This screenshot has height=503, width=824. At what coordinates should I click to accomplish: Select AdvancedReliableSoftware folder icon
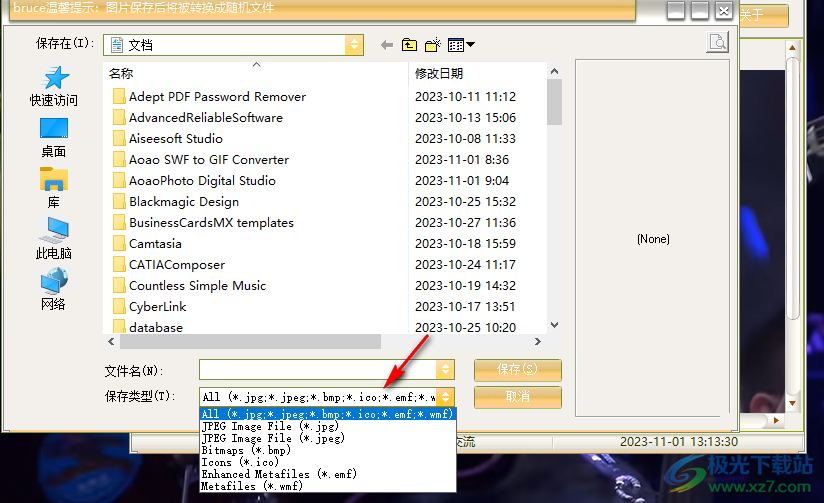(x=119, y=118)
